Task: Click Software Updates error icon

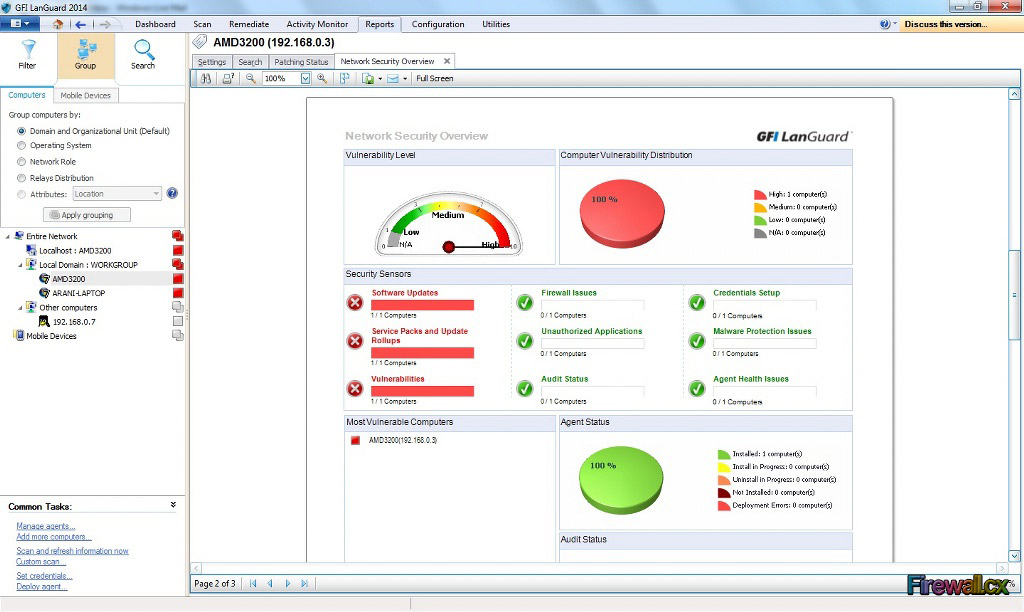Action: pos(355,302)
